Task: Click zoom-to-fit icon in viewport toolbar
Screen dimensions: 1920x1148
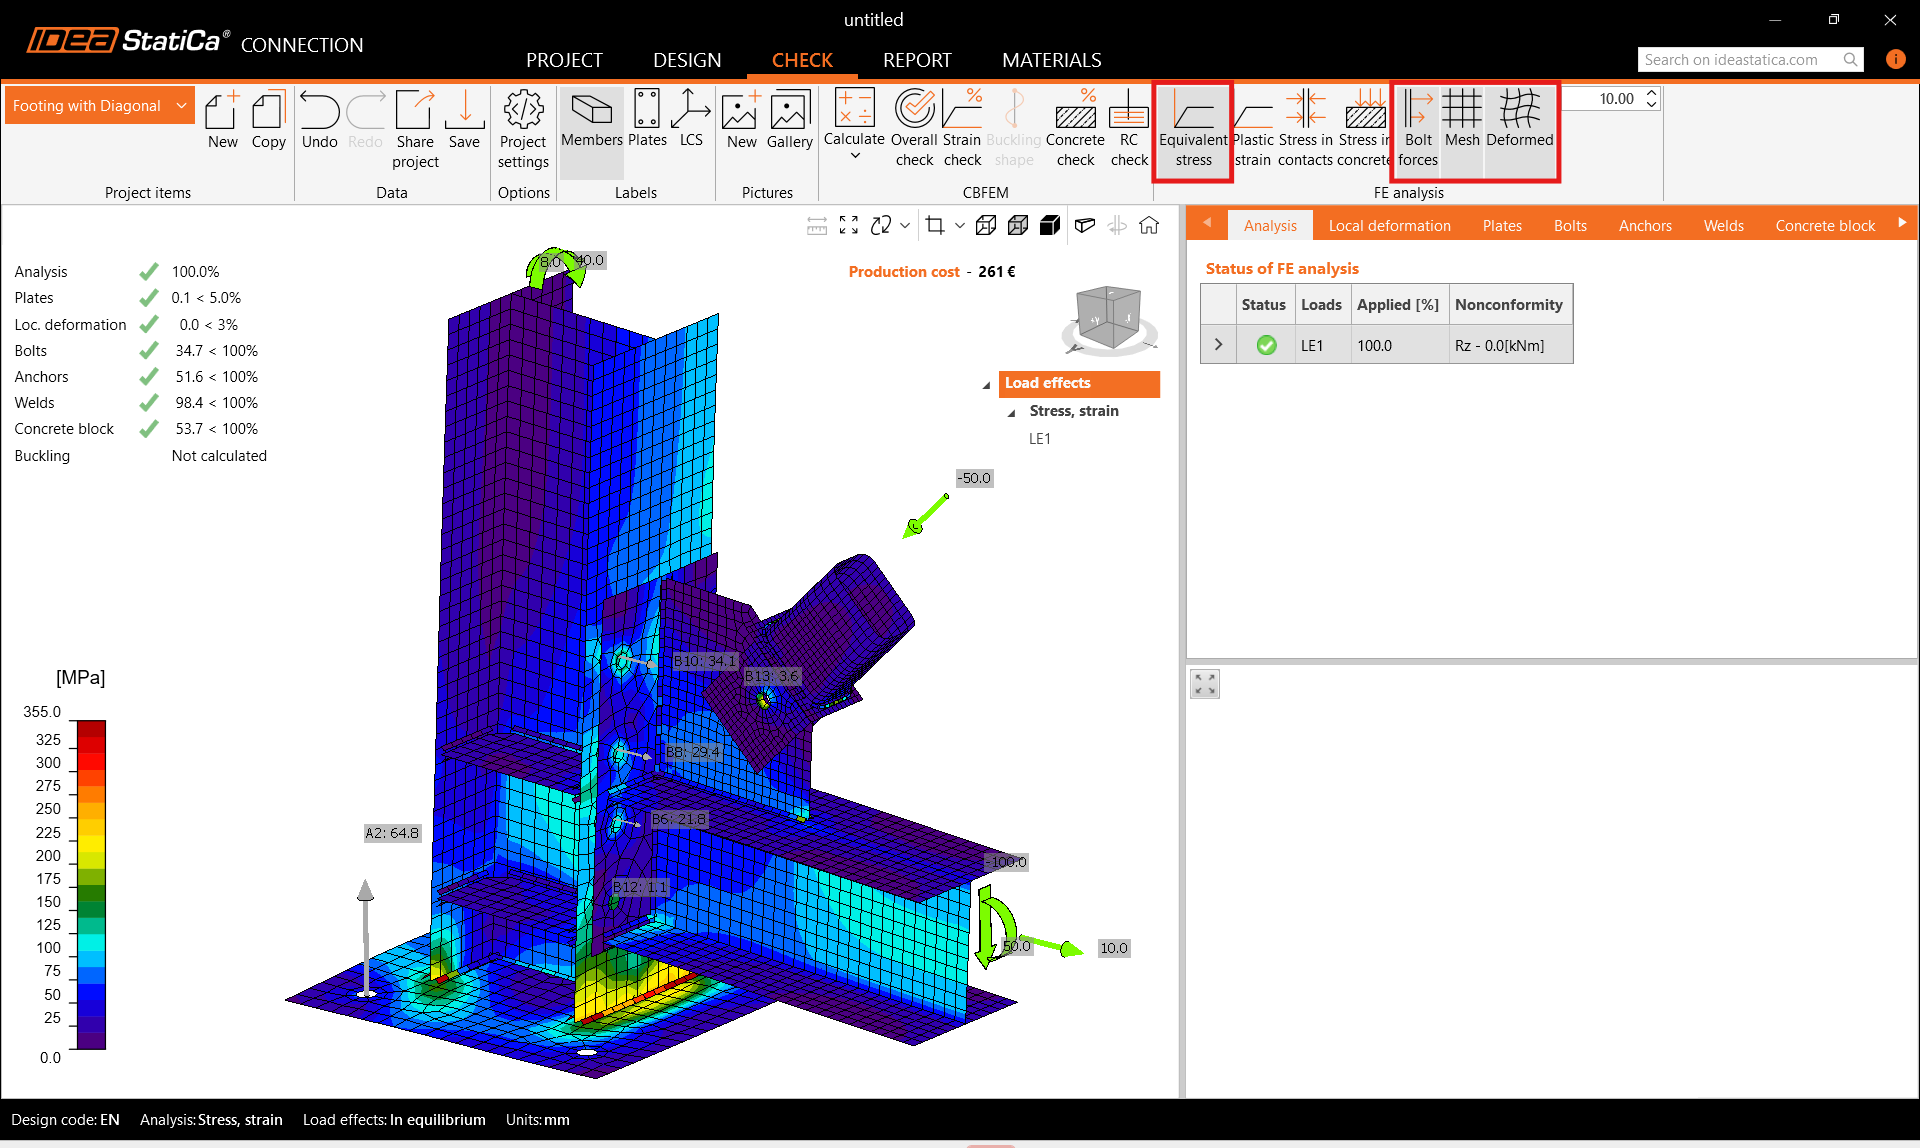Action: click(849, 226)
